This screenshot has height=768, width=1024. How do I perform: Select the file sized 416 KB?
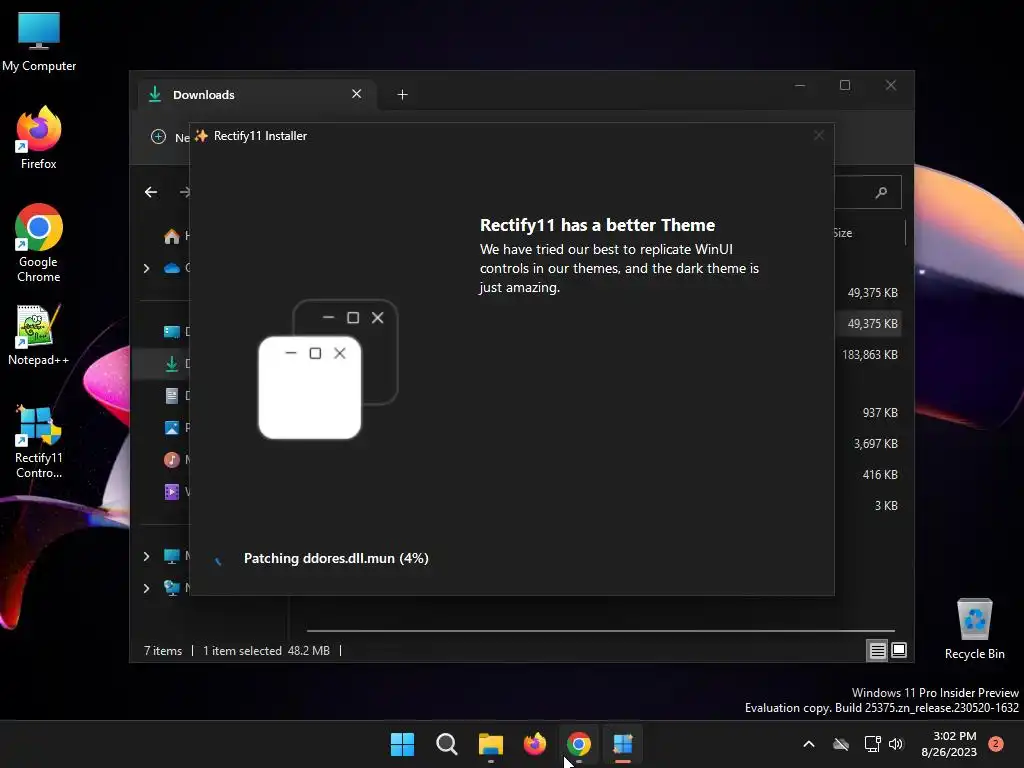pos(880,475)
